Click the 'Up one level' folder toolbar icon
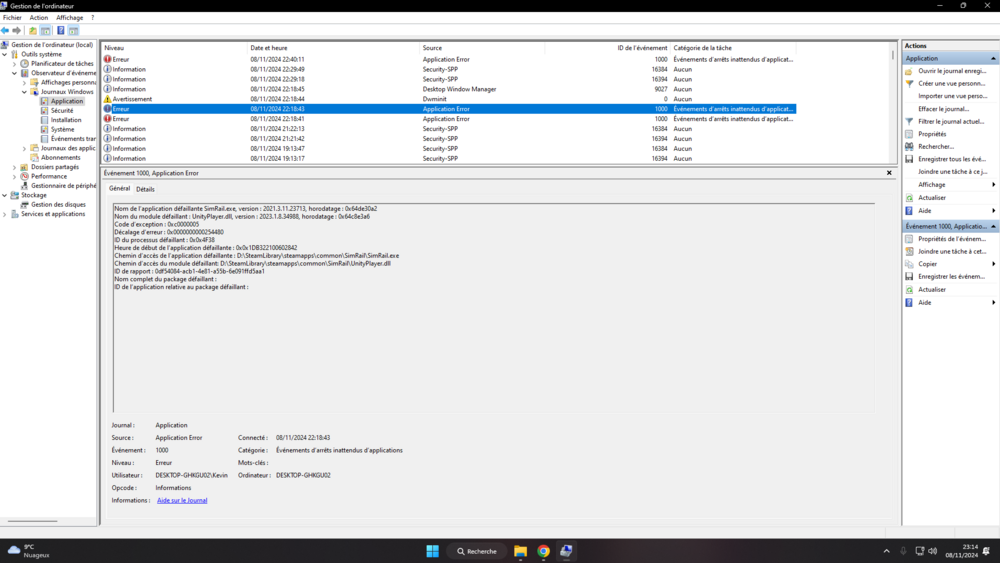Viewport: 1000px width, 563px height. point(33,31)
